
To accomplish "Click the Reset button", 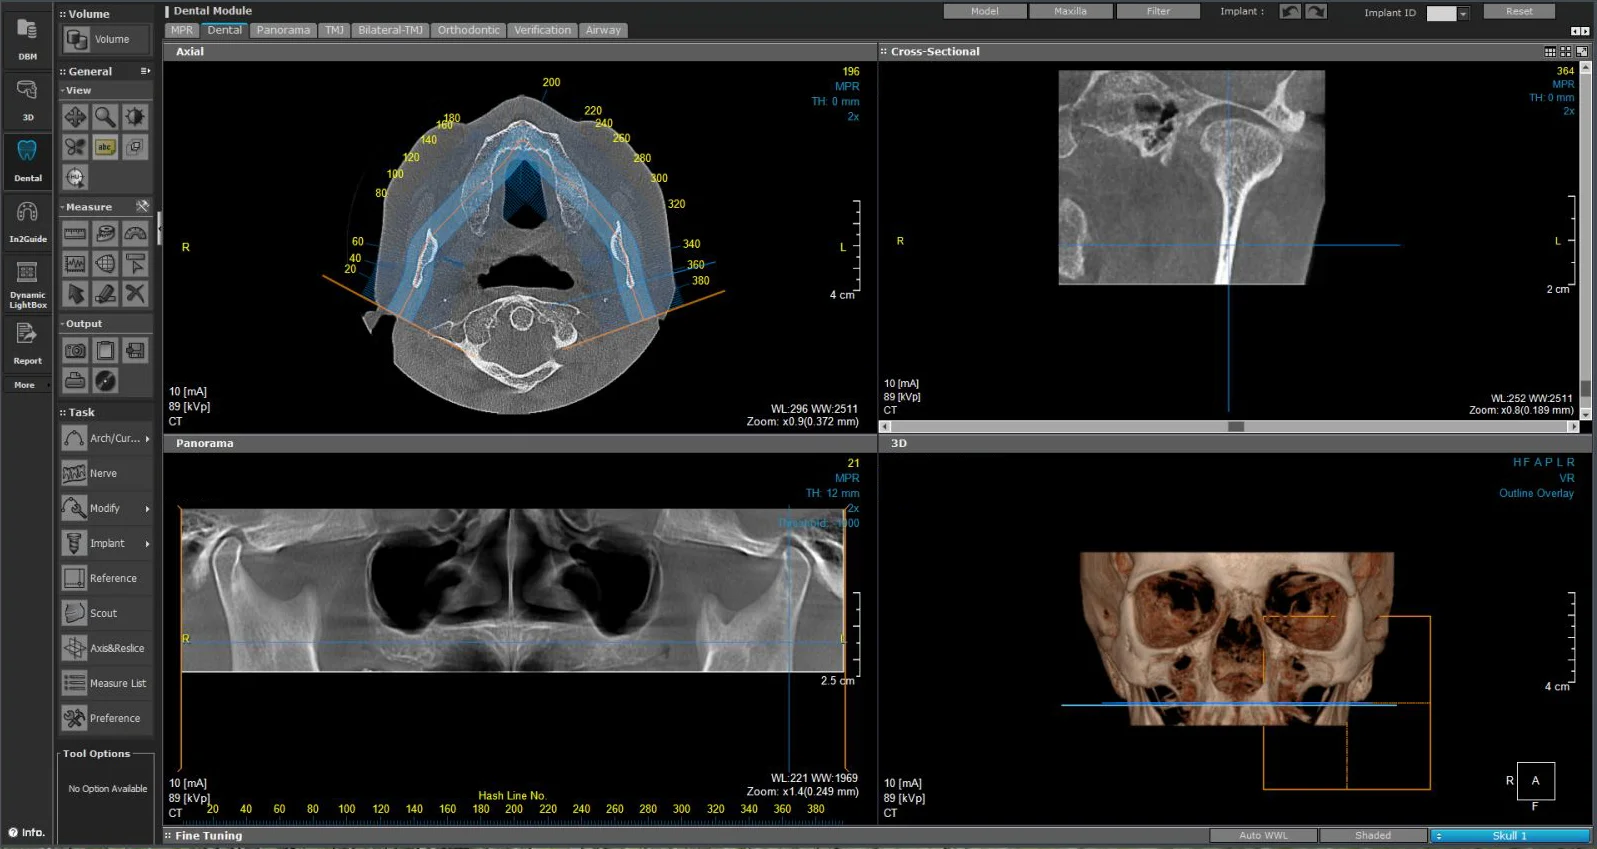I will (x=1519, y=11).
